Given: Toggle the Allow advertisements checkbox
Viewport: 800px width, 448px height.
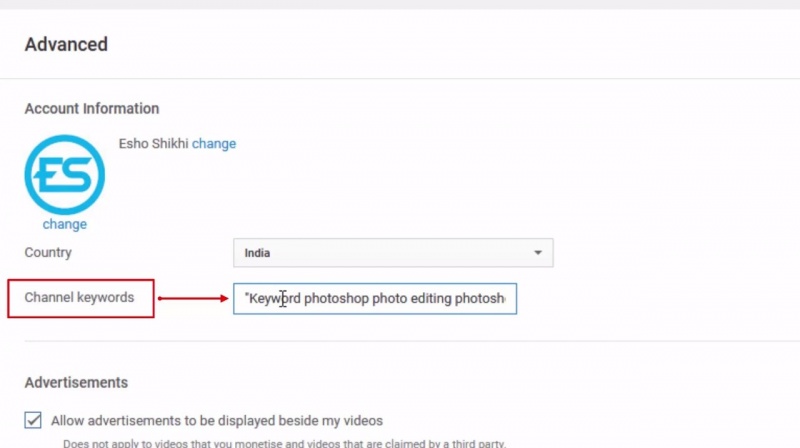Looking at the screenshot, I should coord(33,420).
